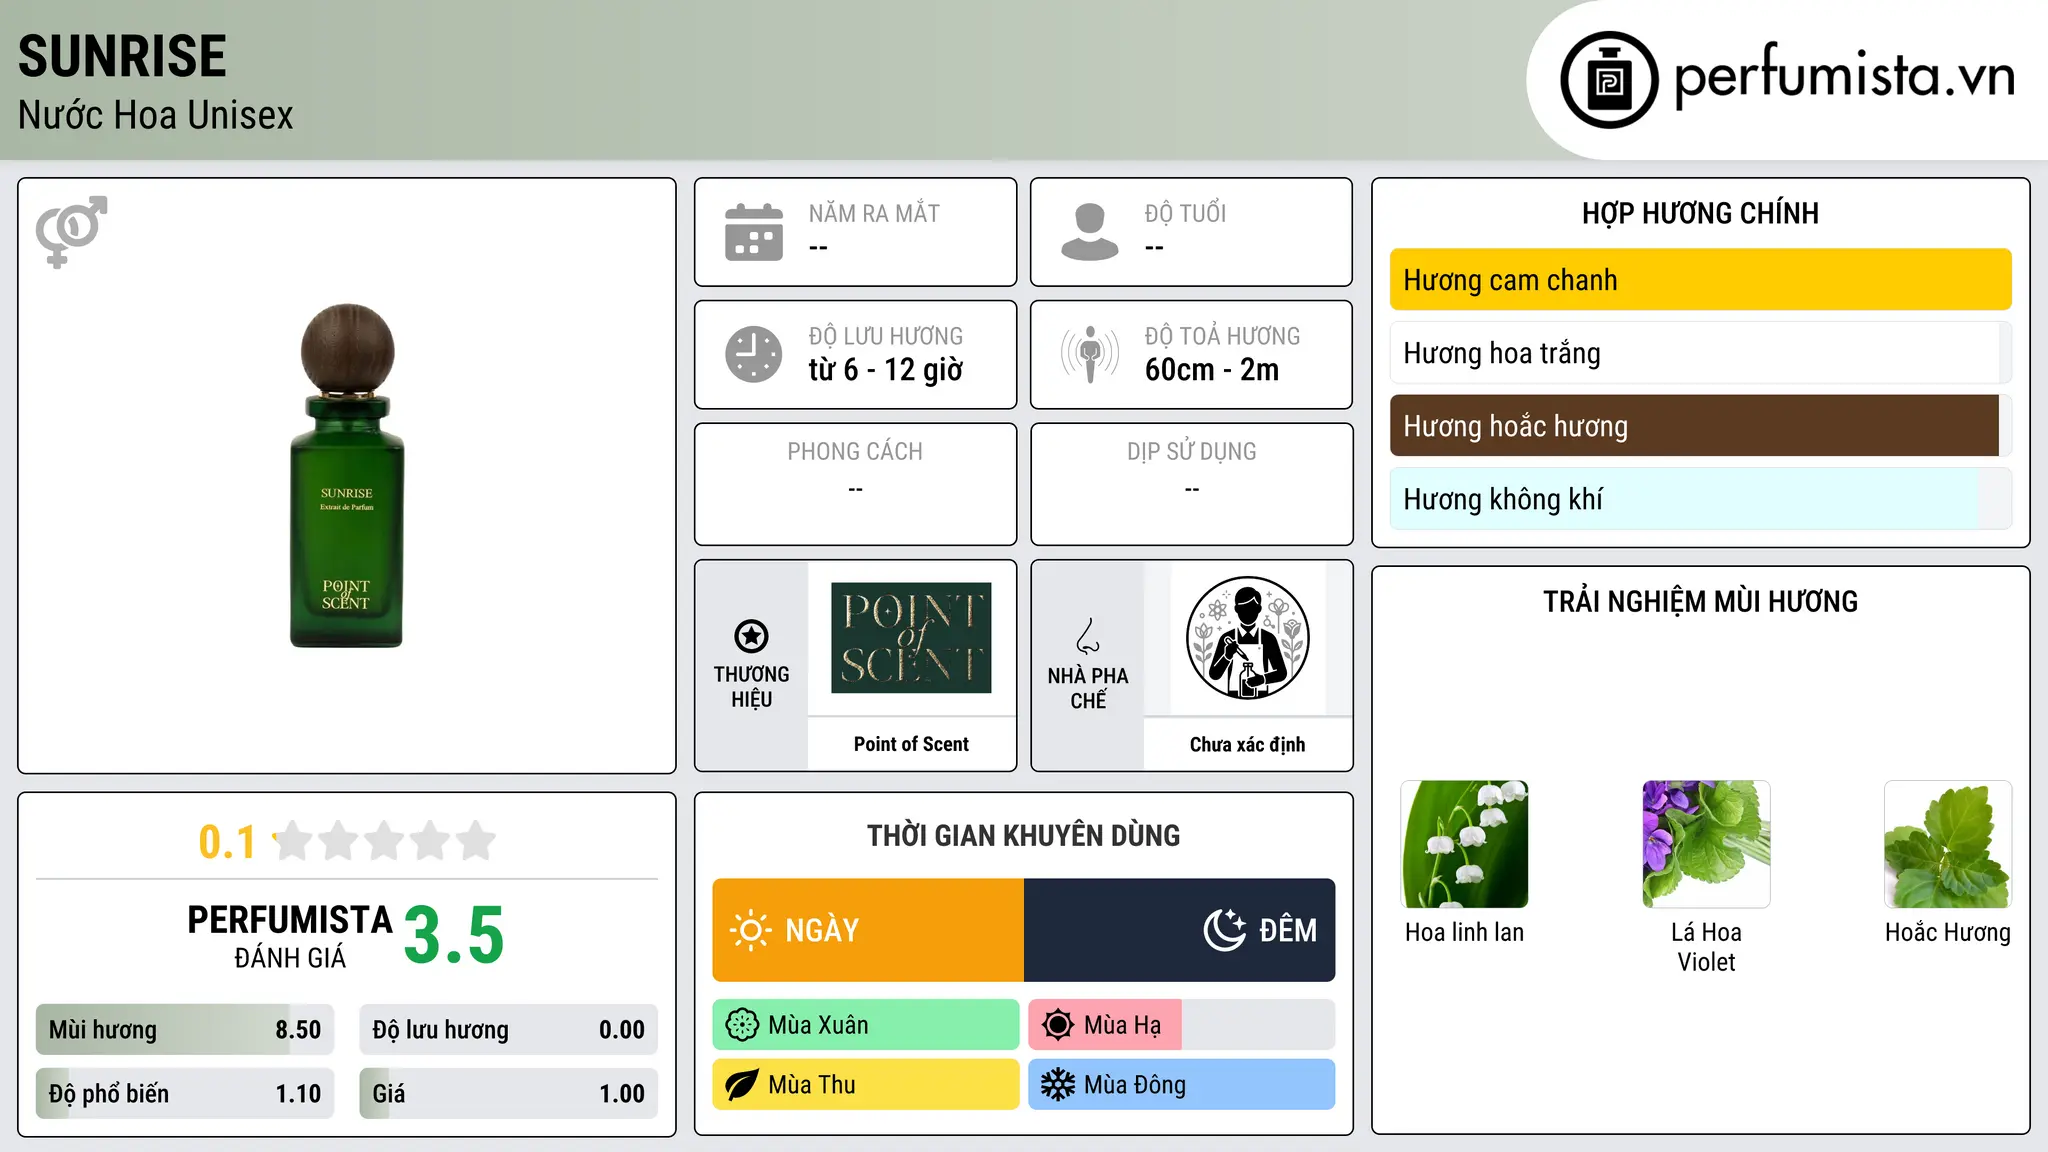Click the snowflake icon for Mùa Đông

(x=1058, y=1085)
